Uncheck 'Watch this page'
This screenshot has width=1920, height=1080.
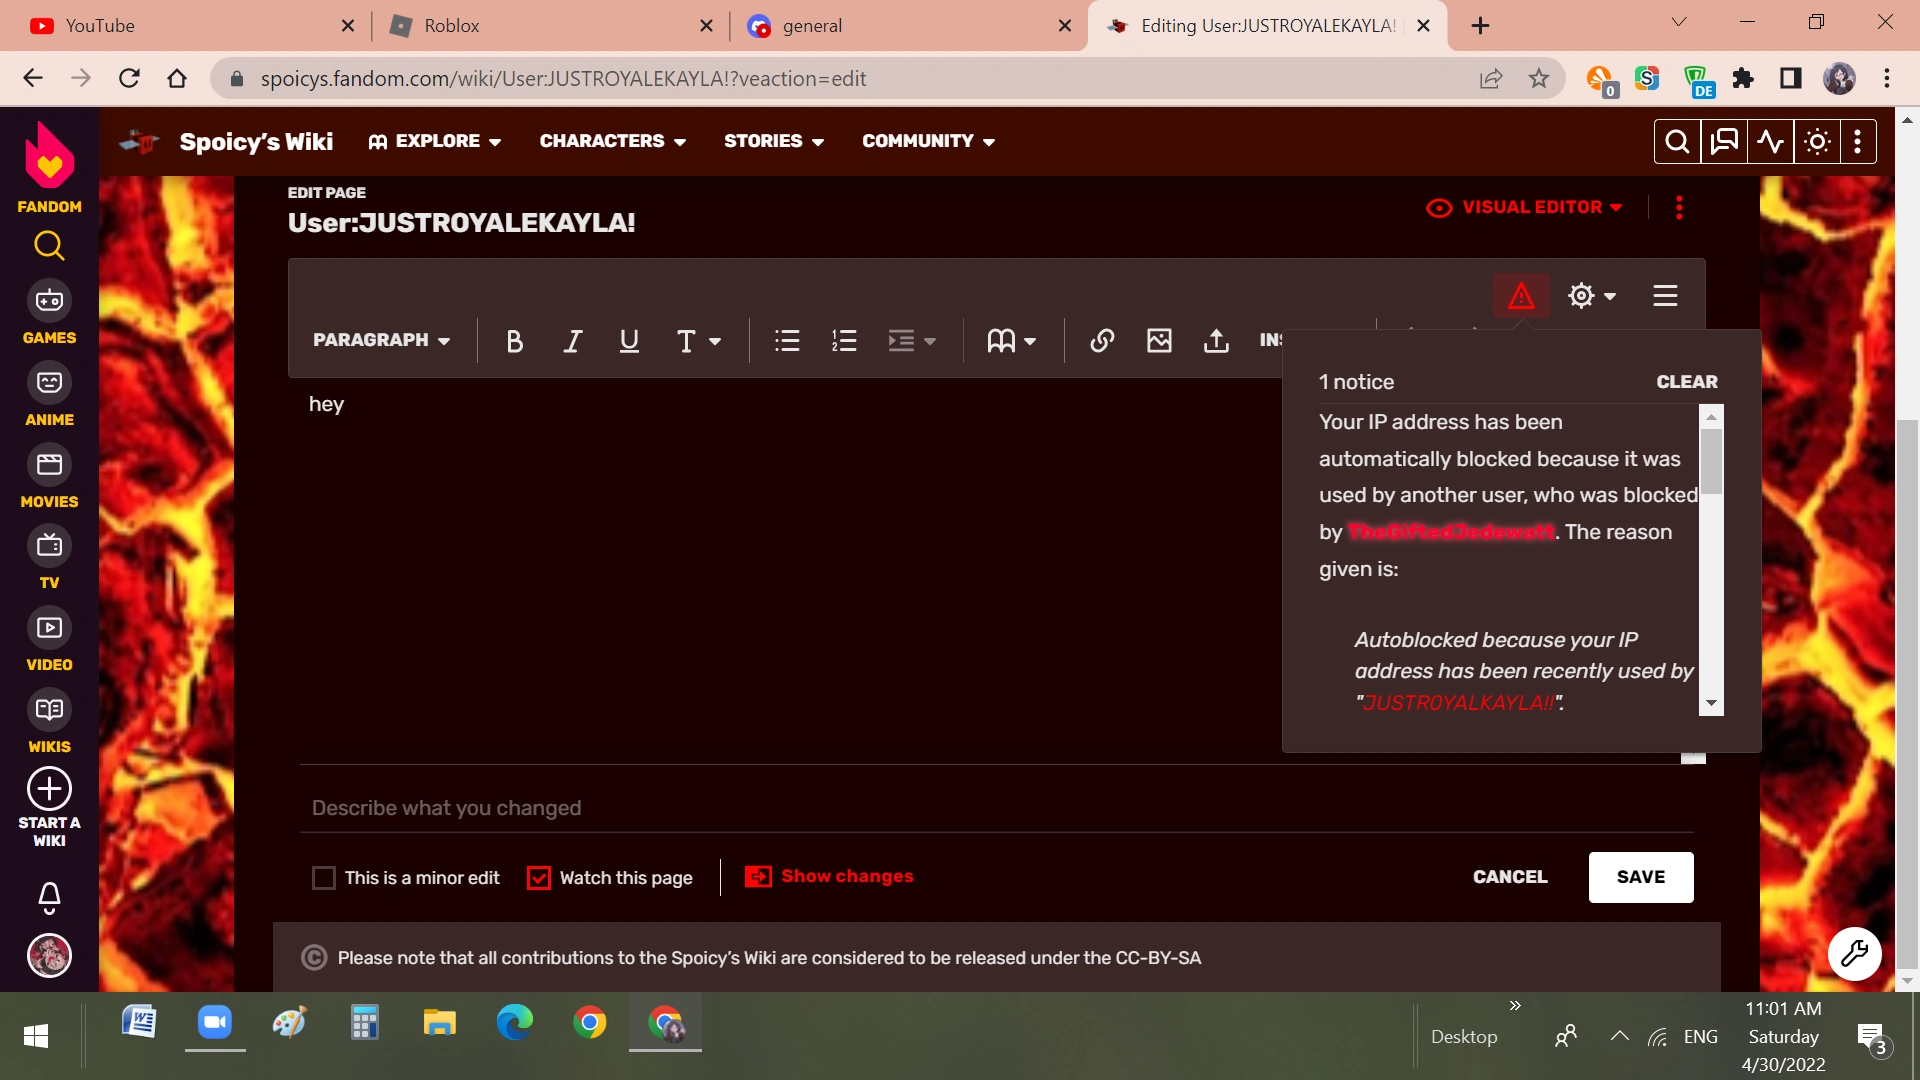point(539,877)
